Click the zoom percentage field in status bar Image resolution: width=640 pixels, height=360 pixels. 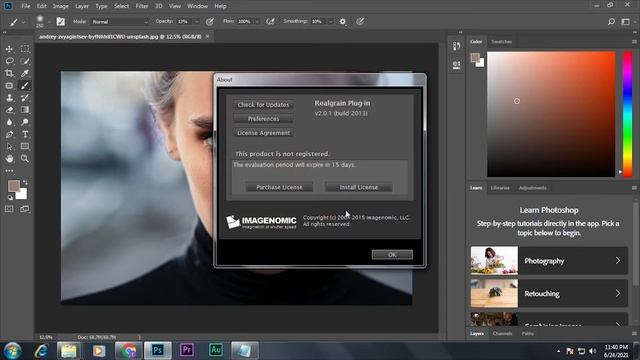click(x=46, y=337)
